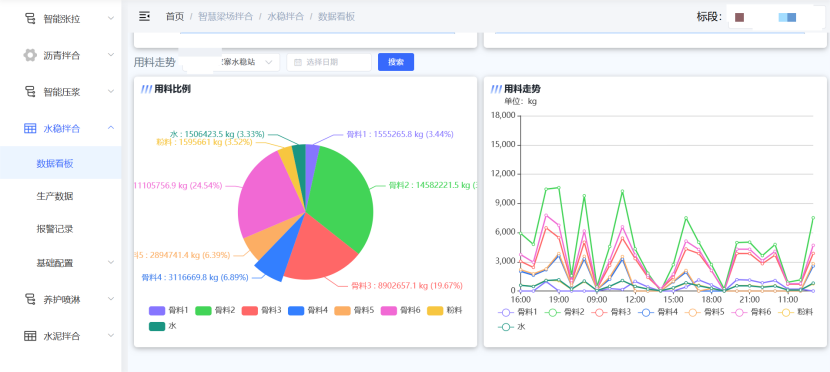
Task: Click the 养护喷淋 sidebar icon
Action: (30, 300)
